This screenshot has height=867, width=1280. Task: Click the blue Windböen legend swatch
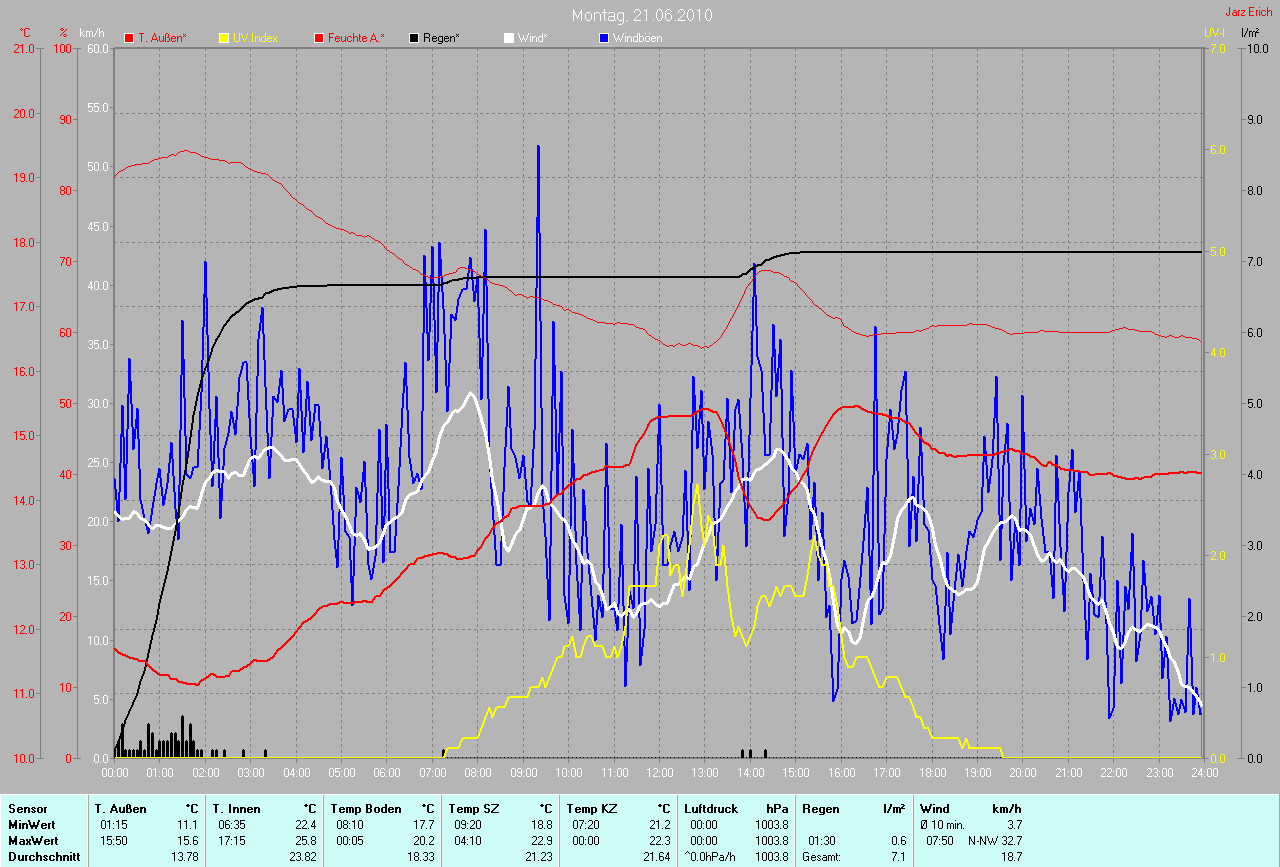604,38
